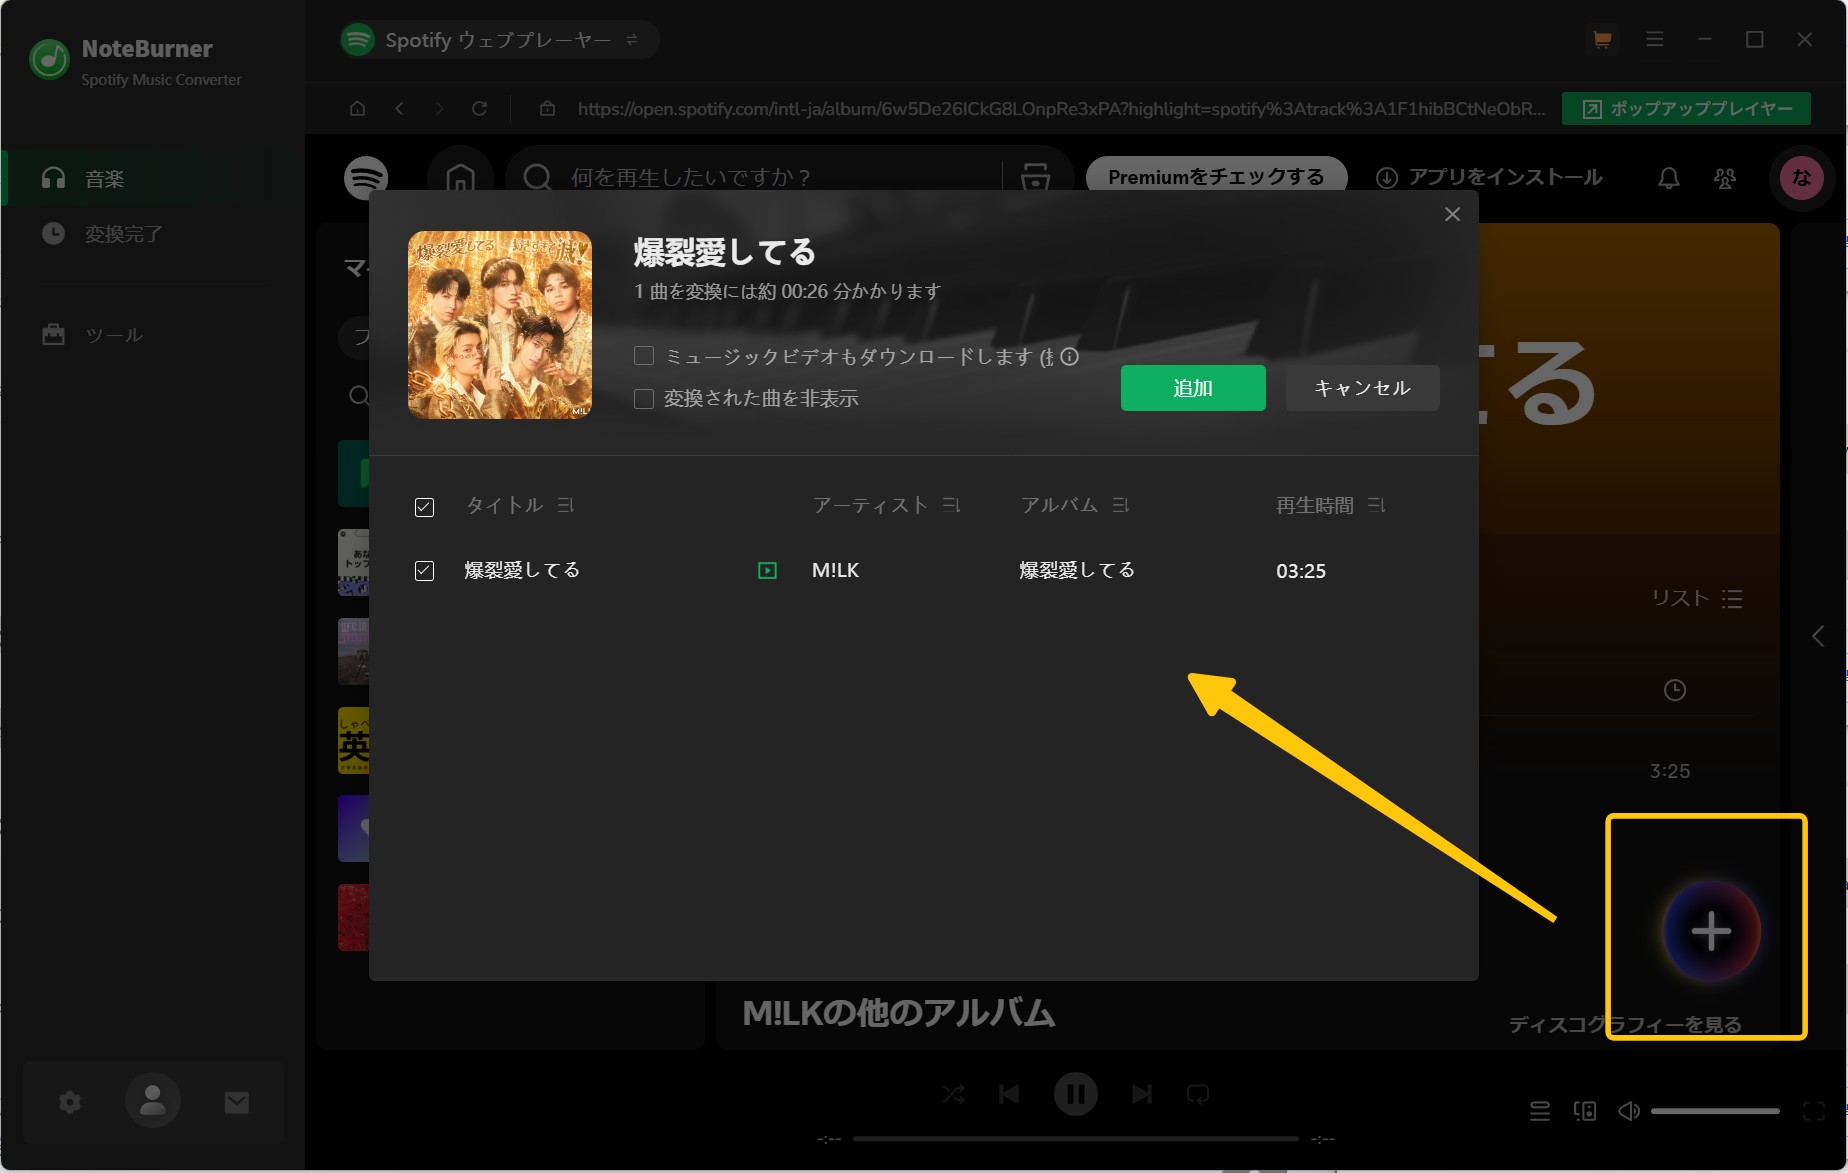Close the 爆裂愛してる dialog

click(x=1453, y=214)
